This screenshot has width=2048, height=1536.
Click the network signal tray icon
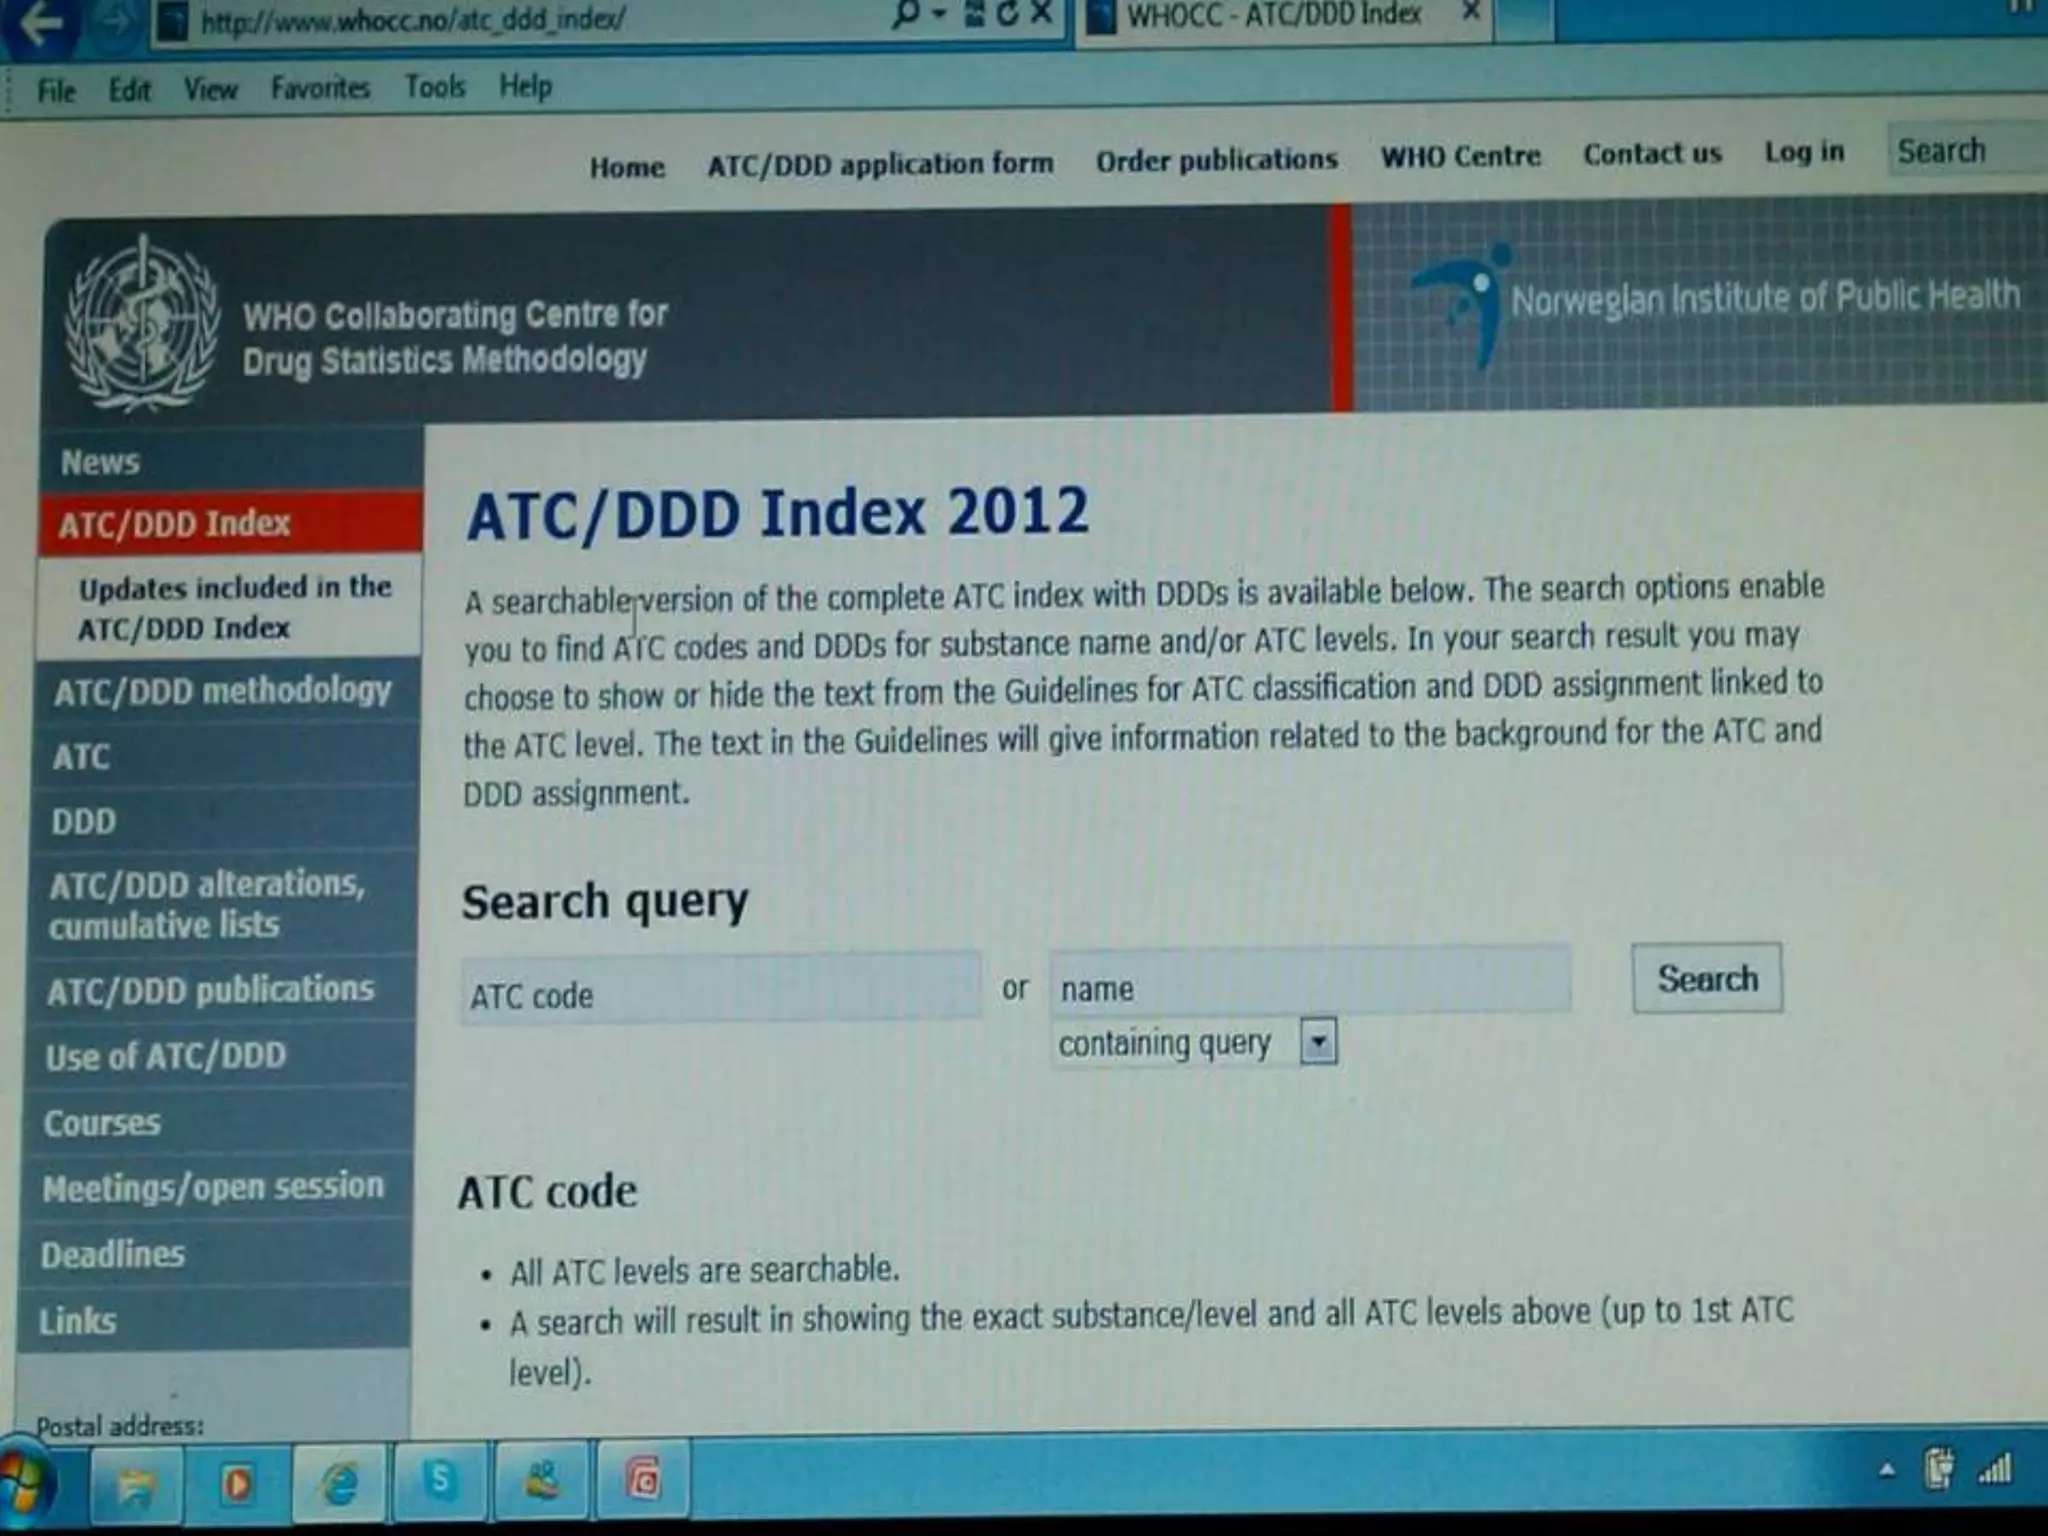pos(1995,1470)
